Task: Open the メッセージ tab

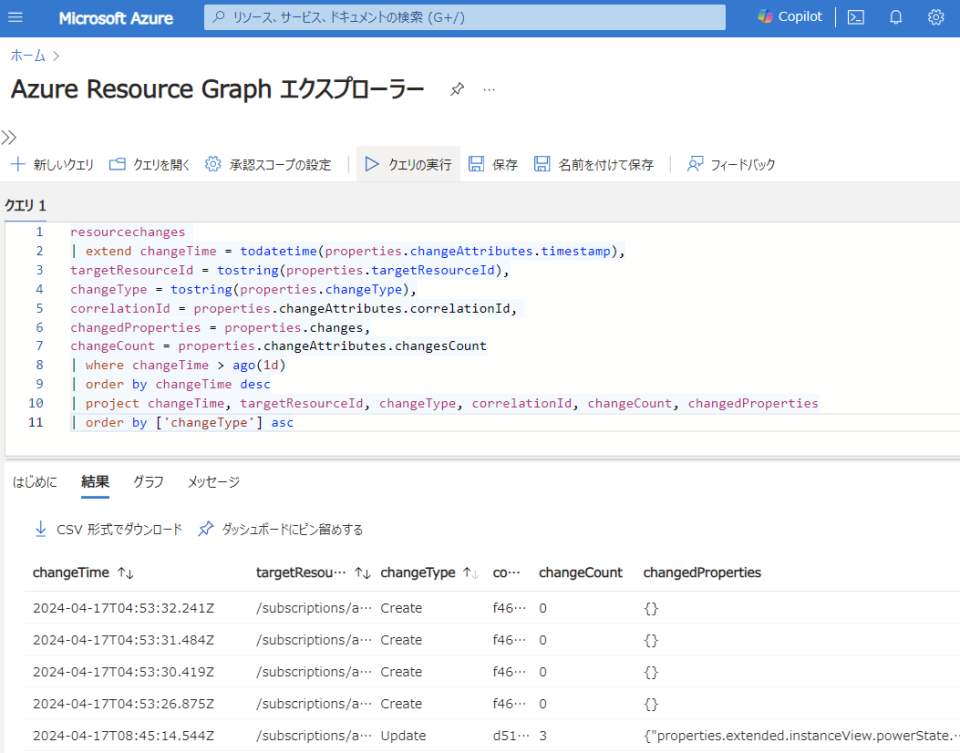Action: click(x=212, y=482)
